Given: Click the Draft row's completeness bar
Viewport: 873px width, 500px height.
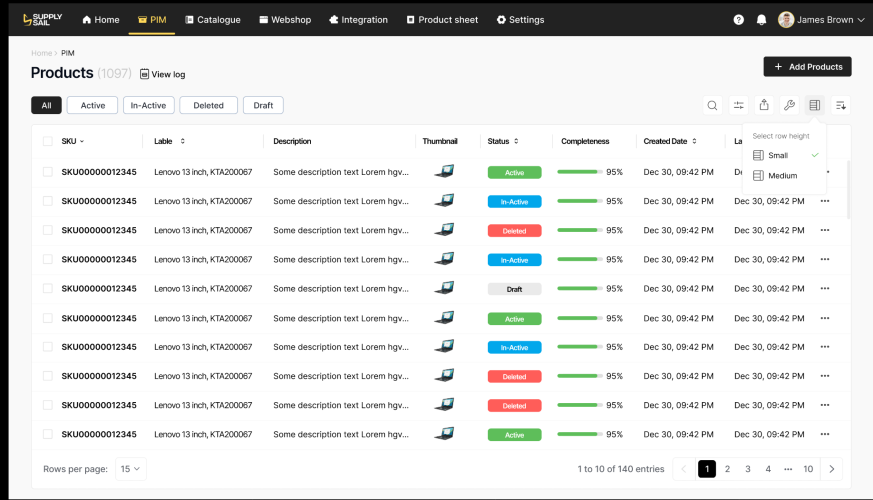Looking at the screenshot, I should pos(580,288).
